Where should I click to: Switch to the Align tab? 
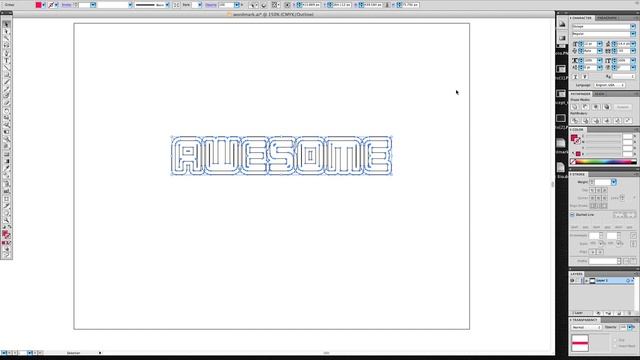(599, 94)
